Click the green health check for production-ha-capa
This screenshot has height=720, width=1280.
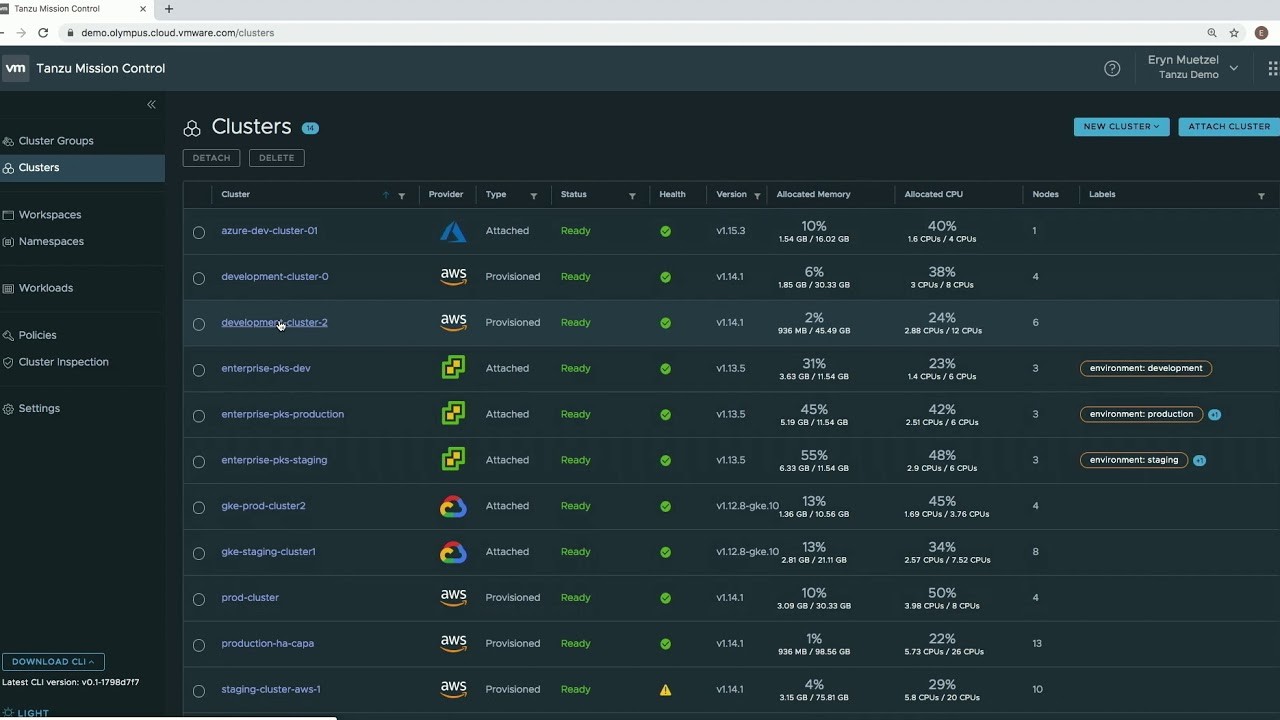pyautogui.click(x=665, y=644)
